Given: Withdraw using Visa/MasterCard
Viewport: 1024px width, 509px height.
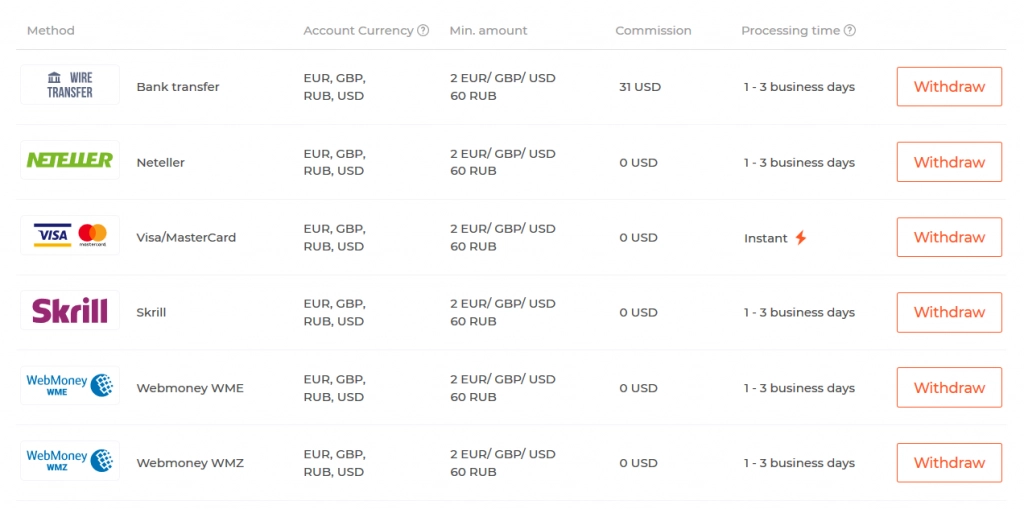Looking at the screenshot, I should 949,237.
